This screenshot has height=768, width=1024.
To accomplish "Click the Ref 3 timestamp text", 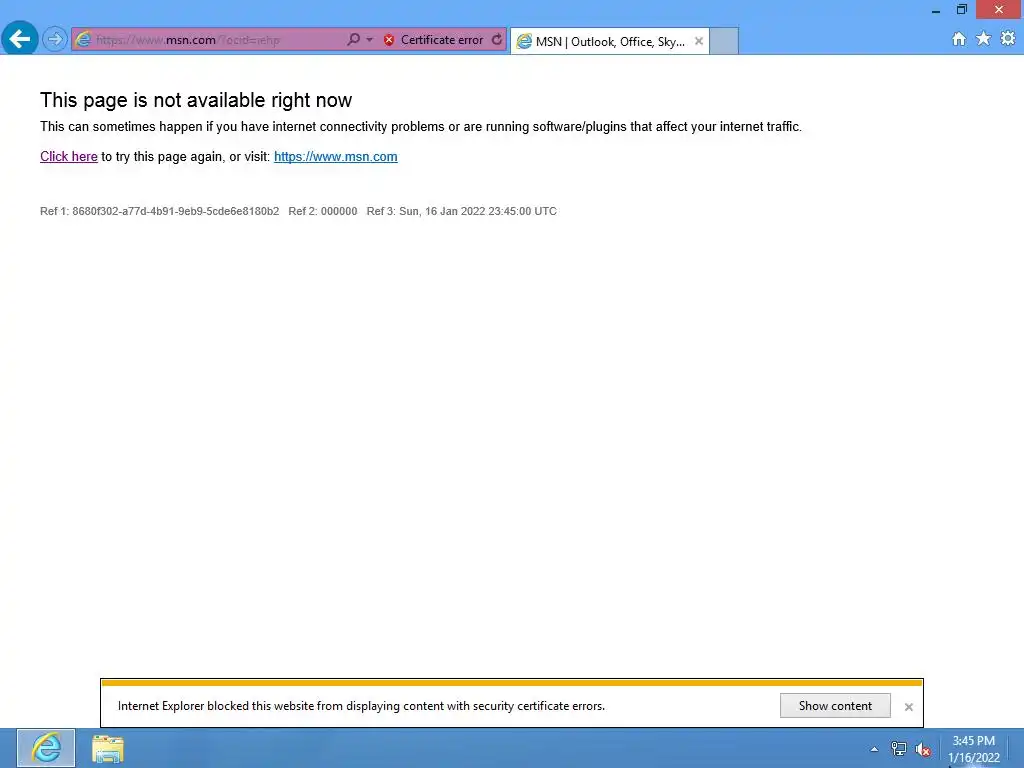I will pos(462,212).
